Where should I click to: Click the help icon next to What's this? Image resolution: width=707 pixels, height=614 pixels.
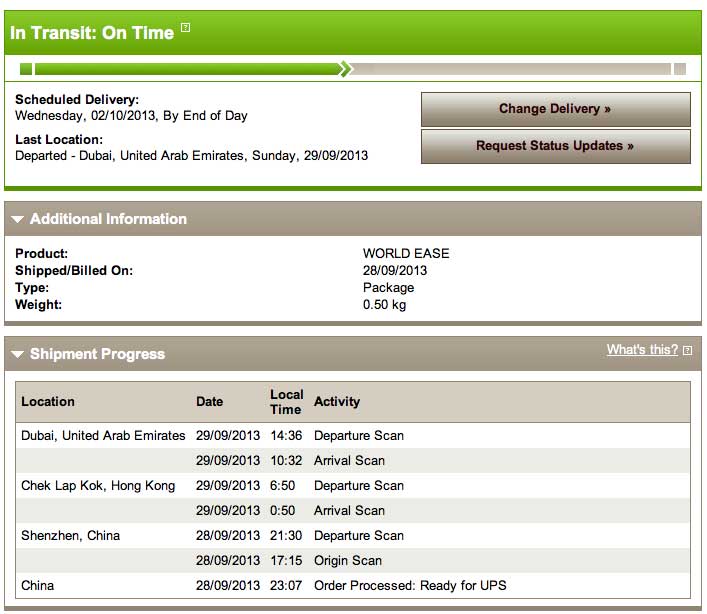point(687,350)
